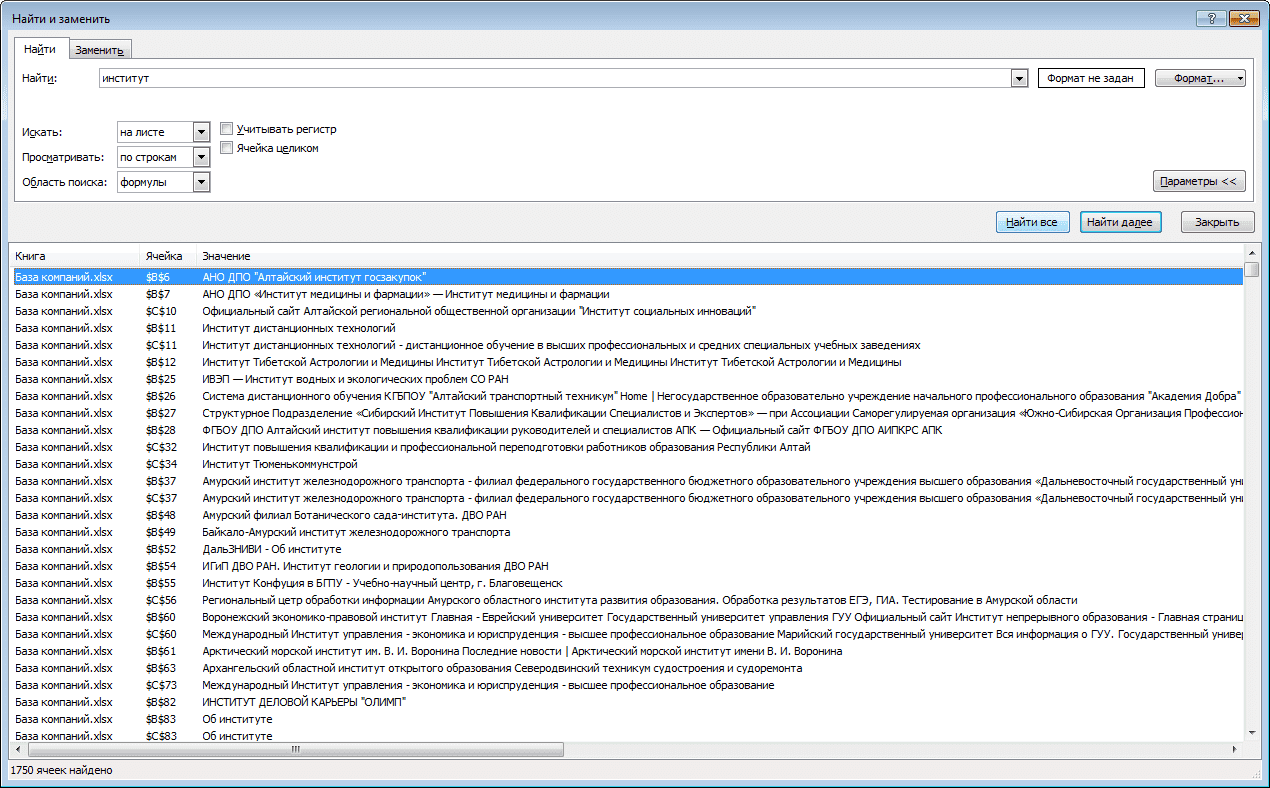Viewport: 1270px width, 788px height.
Task: Open the Help button in the title bar
Action: coord(1211,18)
